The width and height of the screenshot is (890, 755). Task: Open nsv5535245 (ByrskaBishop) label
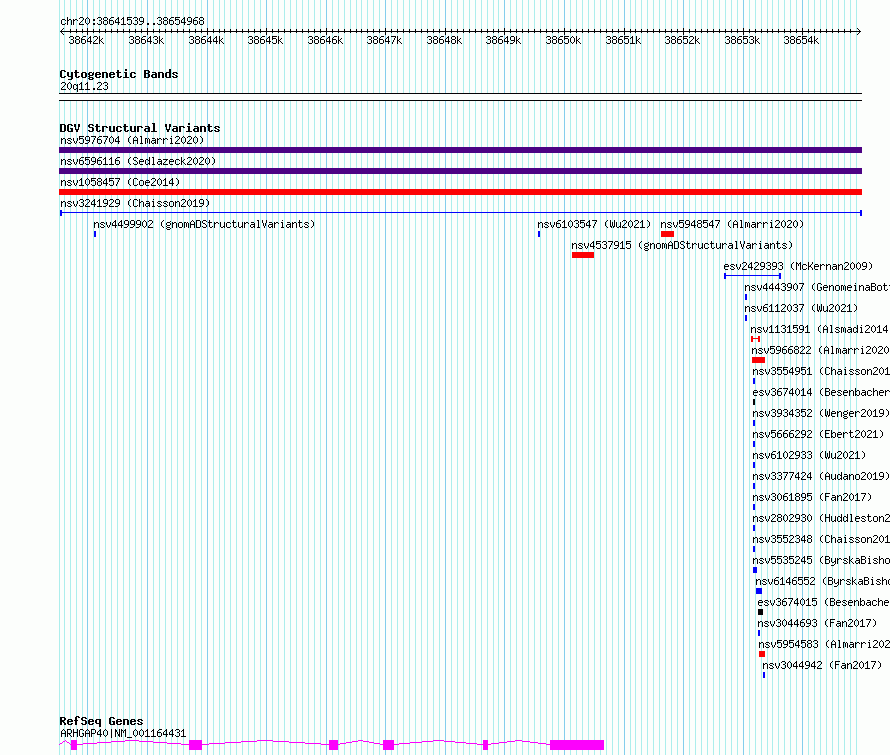(x=821, y=560)
